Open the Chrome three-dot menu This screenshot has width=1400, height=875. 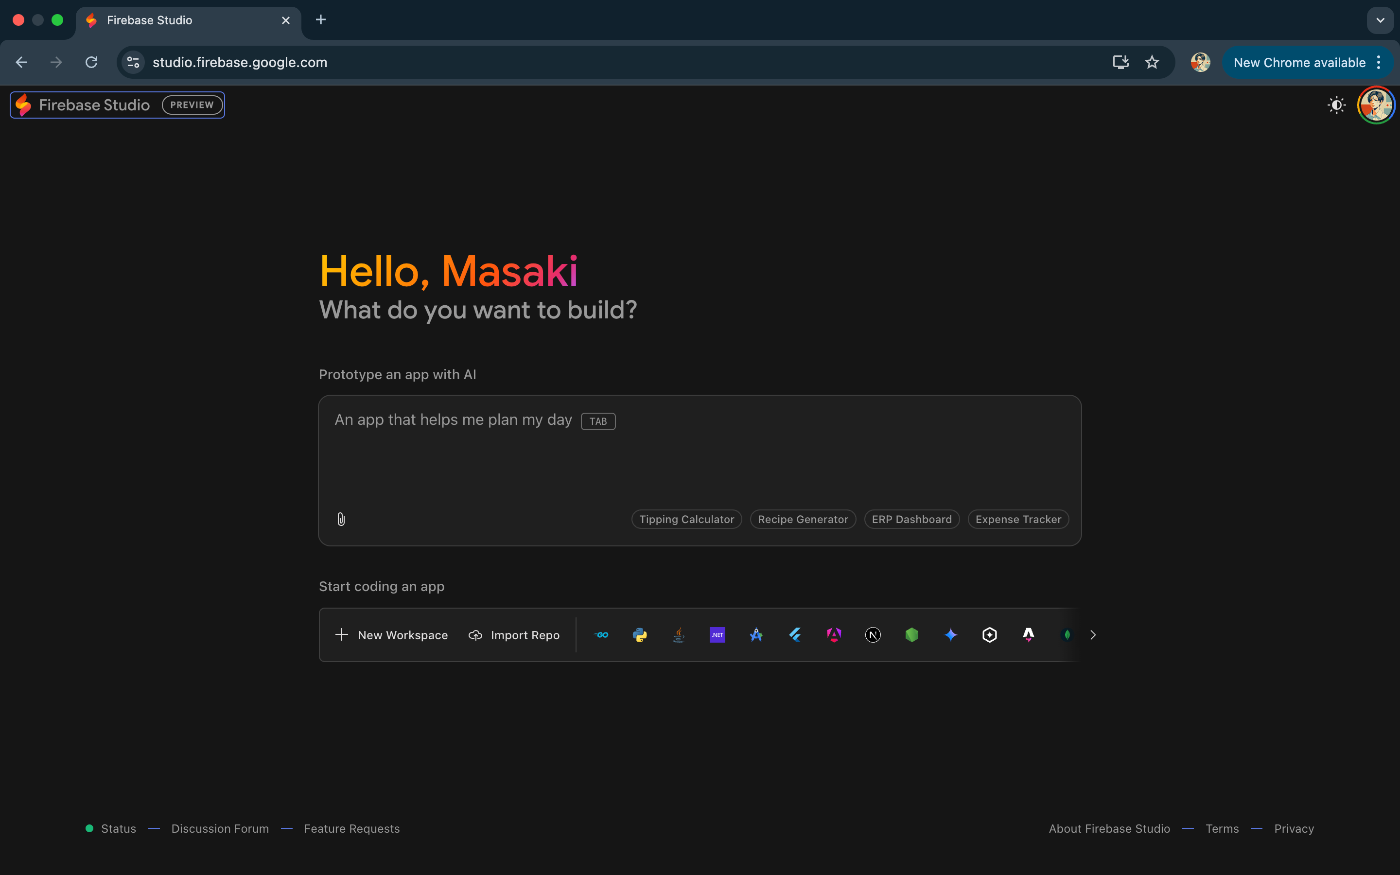pyautogui.click(x=1379, y=62)
